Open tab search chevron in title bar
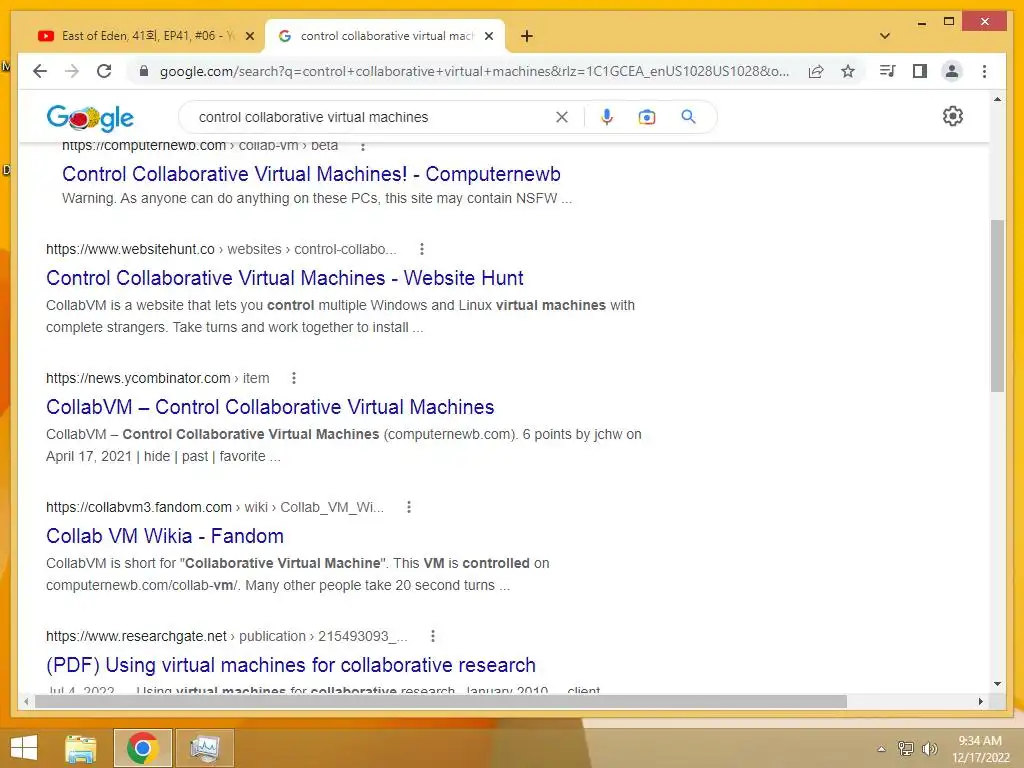Image resolution: width=1024 pixels, height=768 pixels. click(885, 36)
